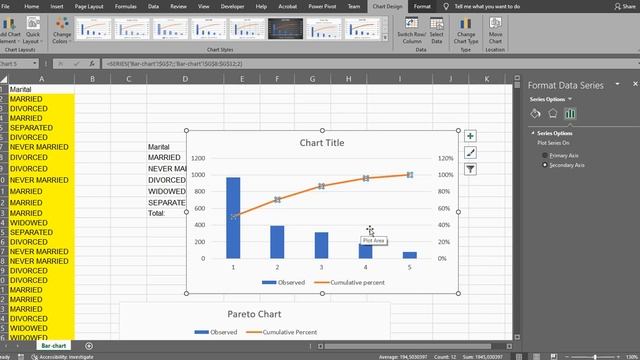Click the horizontal scrollbar right arrow
Screen dimensions: 640x360
click(509, 346)
